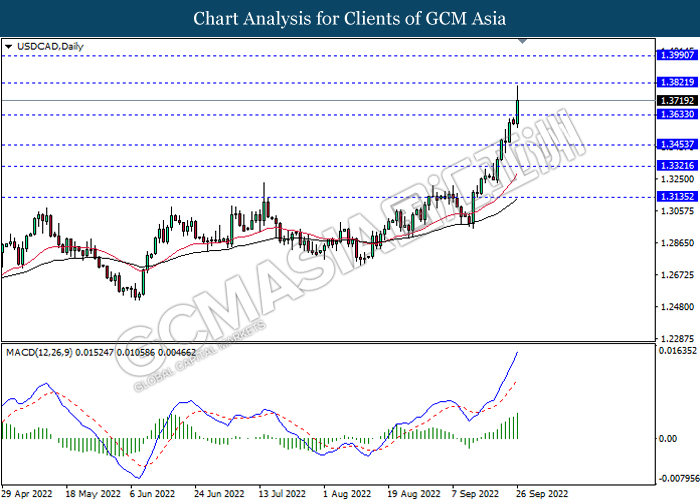
Task: Click the 7 Sep 2022 date label
Action: coord(475,493)
